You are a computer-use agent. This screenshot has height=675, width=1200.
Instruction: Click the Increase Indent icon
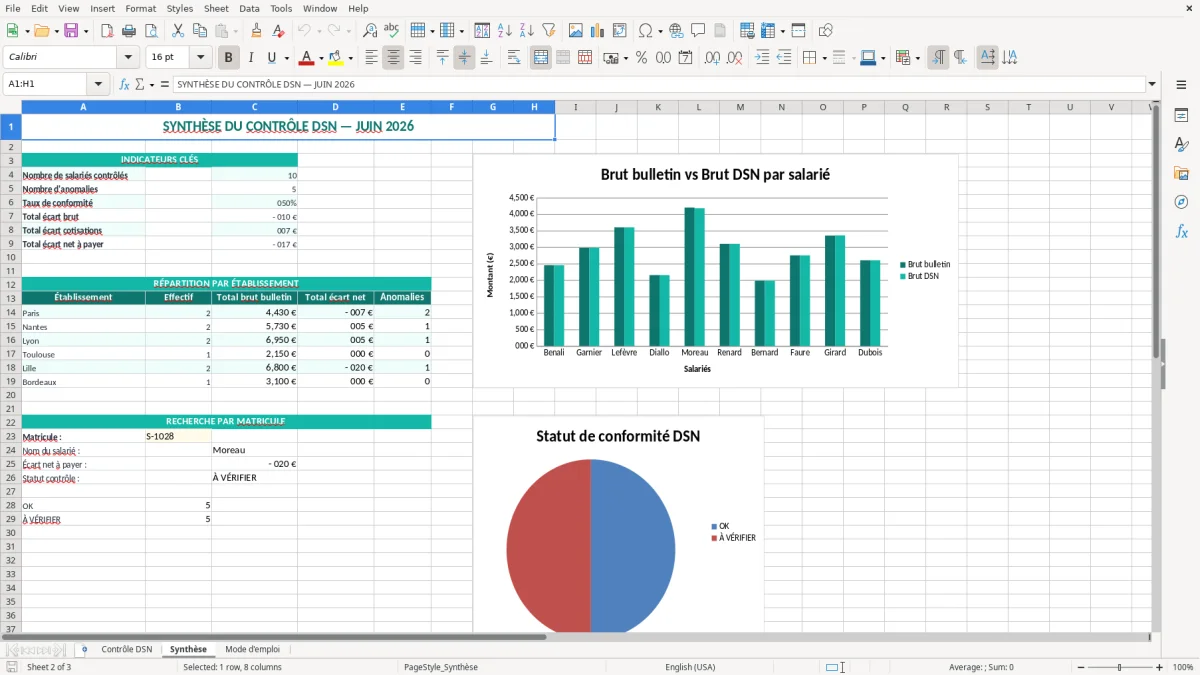(762, 58)
